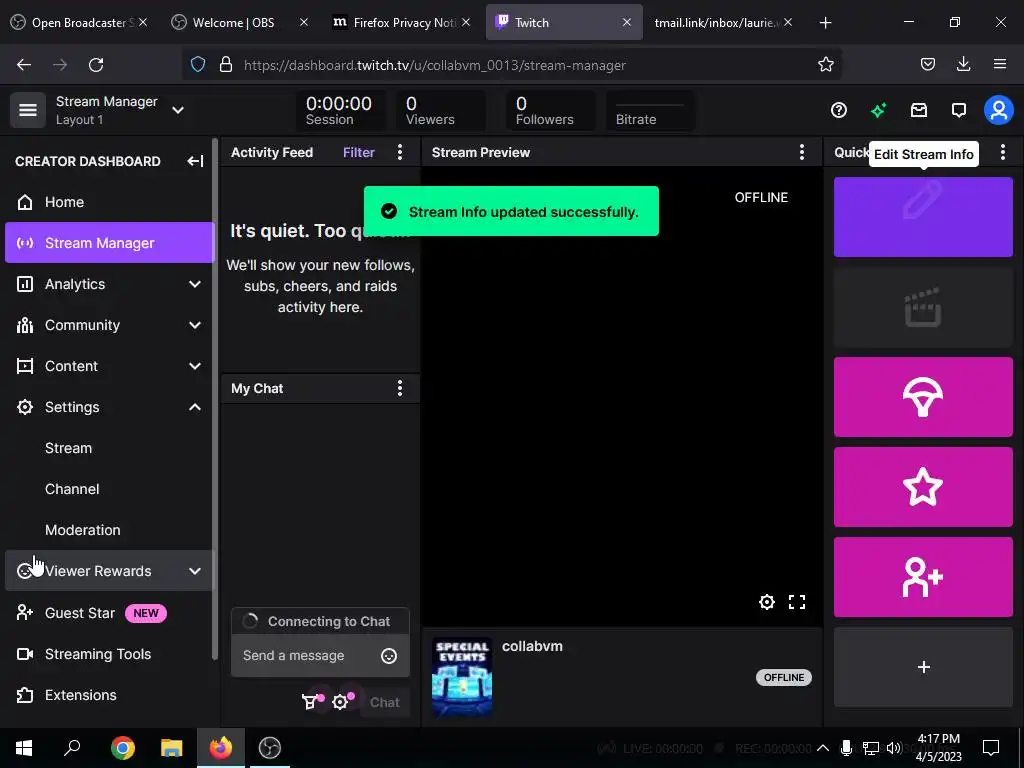Open the notifications inbox icon
This screenshot has height=768, width=1024.
919,110
